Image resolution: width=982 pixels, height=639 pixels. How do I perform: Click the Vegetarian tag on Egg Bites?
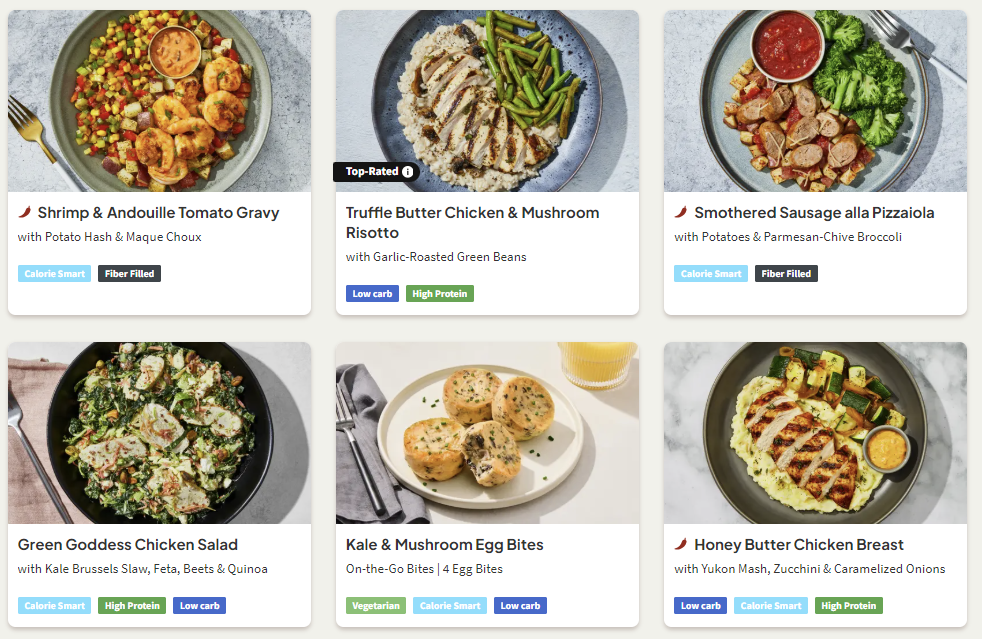pyautogui.click(x=376, y=605)
